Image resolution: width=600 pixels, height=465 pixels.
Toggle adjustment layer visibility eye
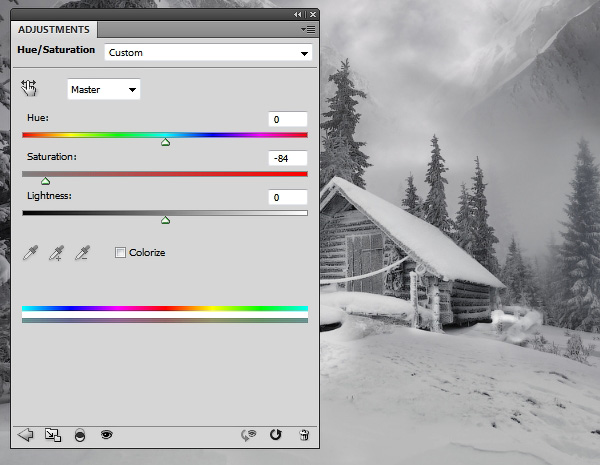pyautogui.click(x=106, y=434)
